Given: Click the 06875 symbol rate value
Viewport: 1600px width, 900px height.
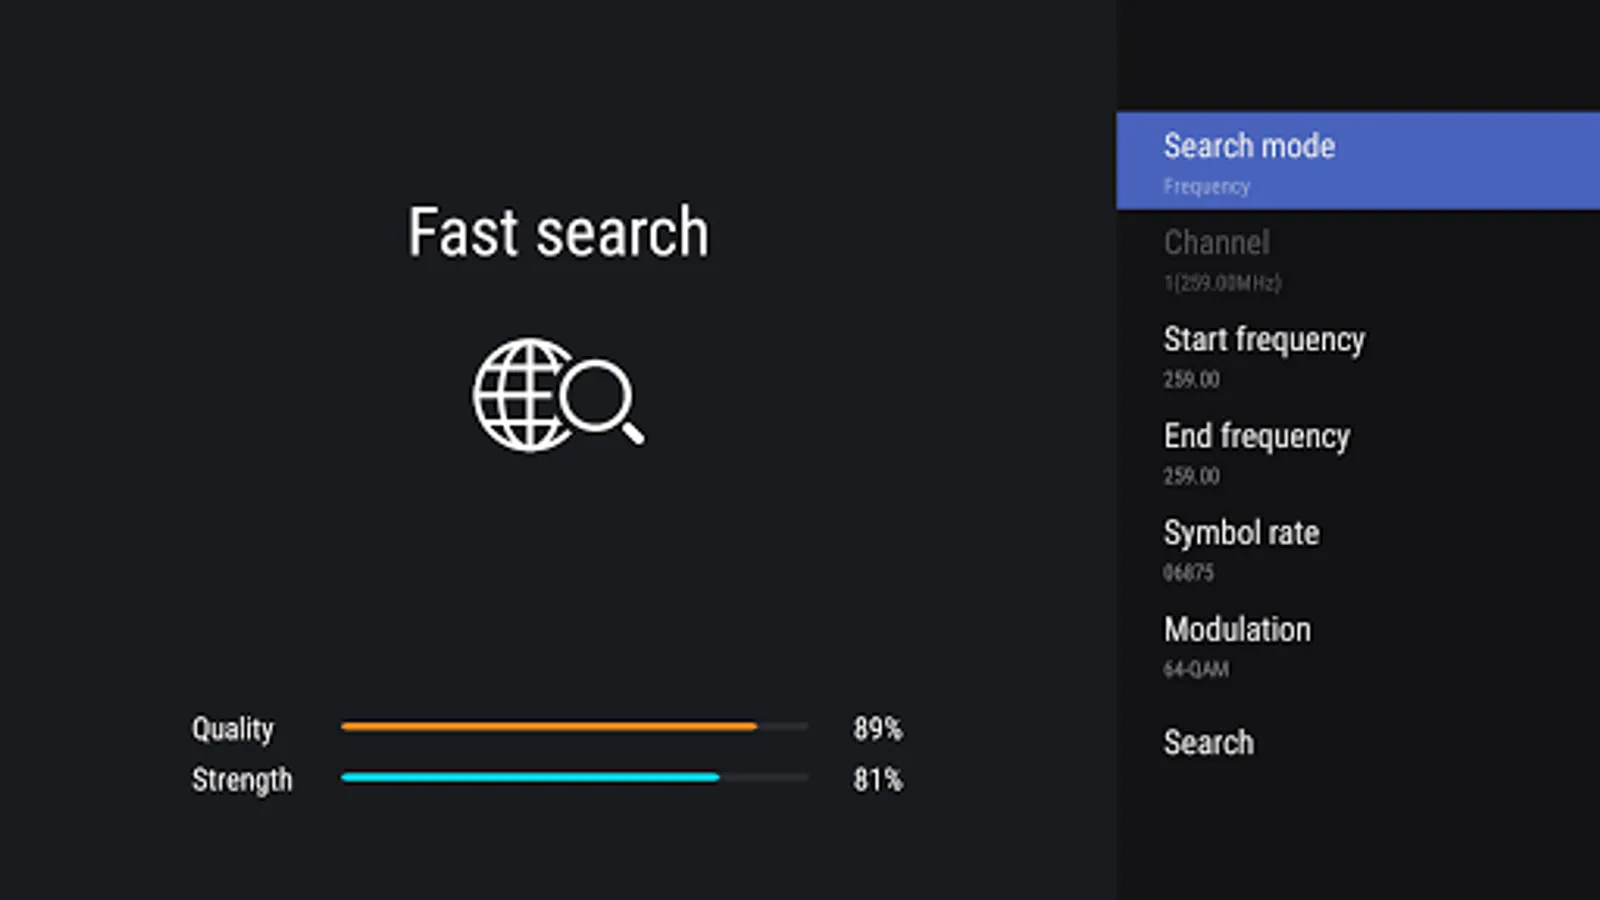Looking at the screenshot, I should 1188,573.
